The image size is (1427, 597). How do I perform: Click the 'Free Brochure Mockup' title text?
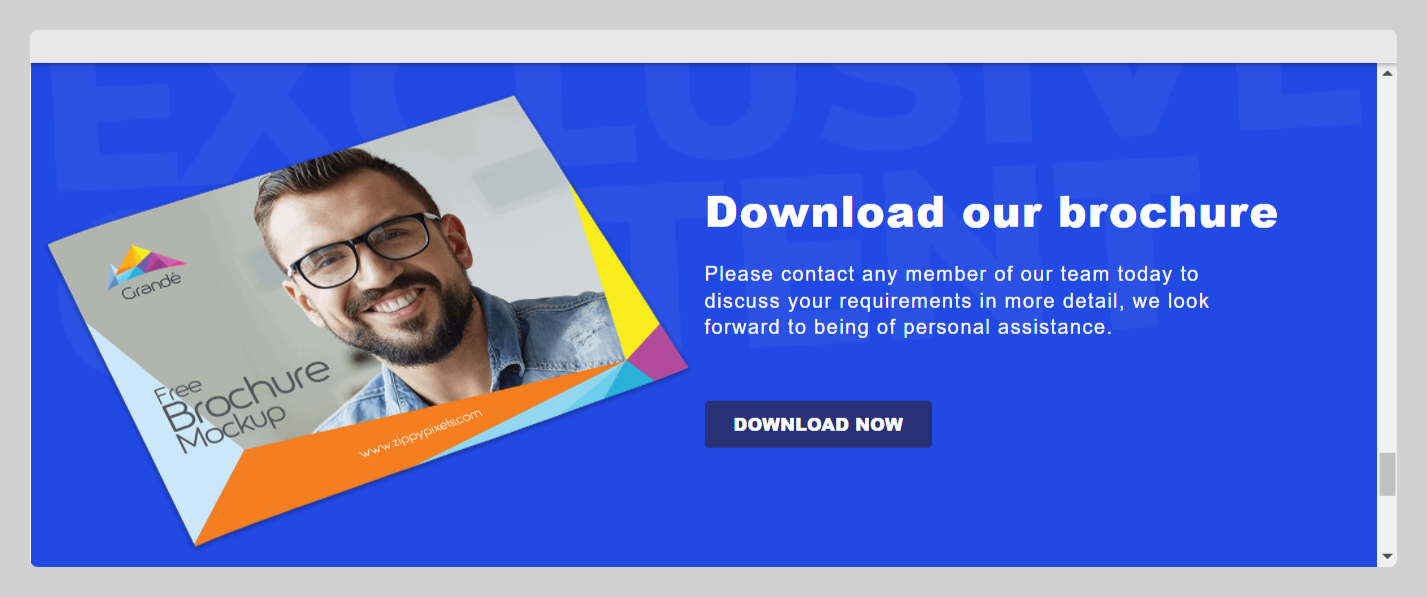tap(240, 405)
